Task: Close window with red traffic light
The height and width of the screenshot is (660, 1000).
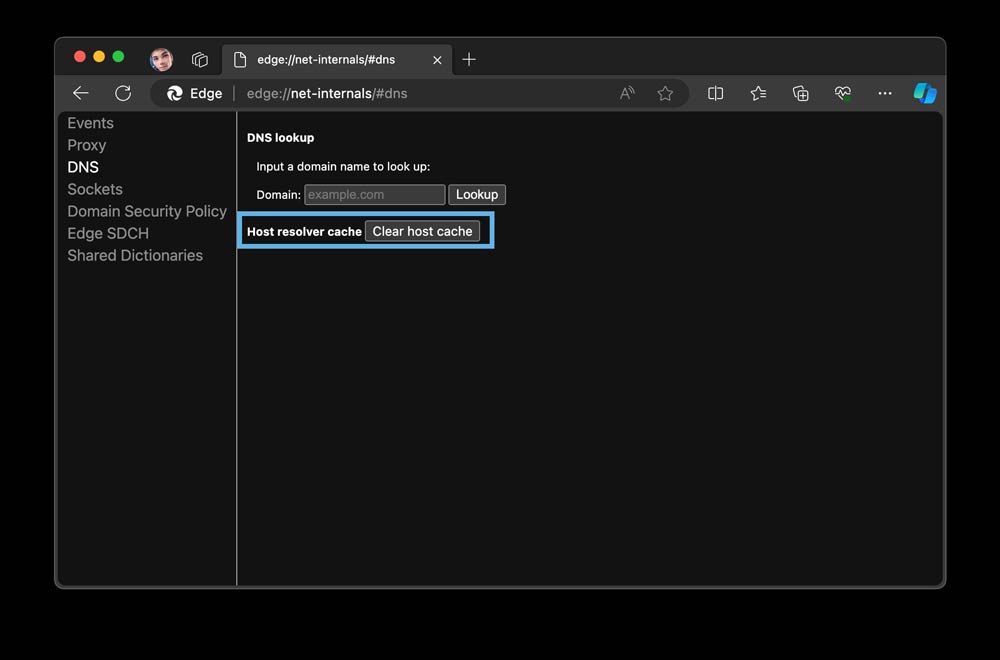Action: [80, 56]
